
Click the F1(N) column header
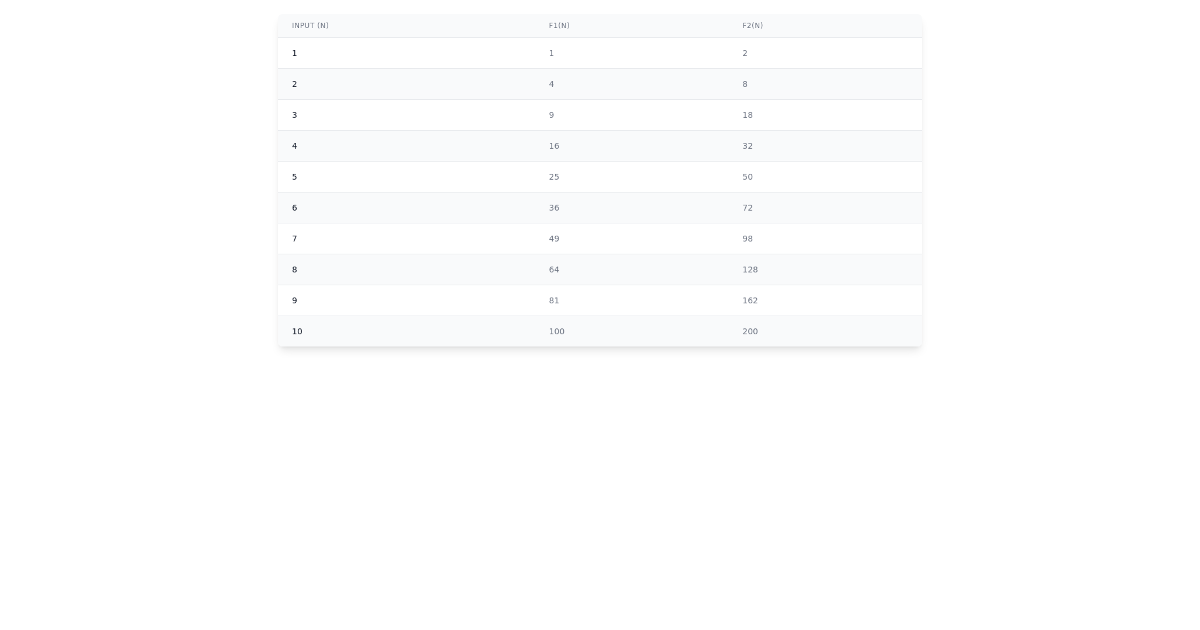tap(557, 26)
